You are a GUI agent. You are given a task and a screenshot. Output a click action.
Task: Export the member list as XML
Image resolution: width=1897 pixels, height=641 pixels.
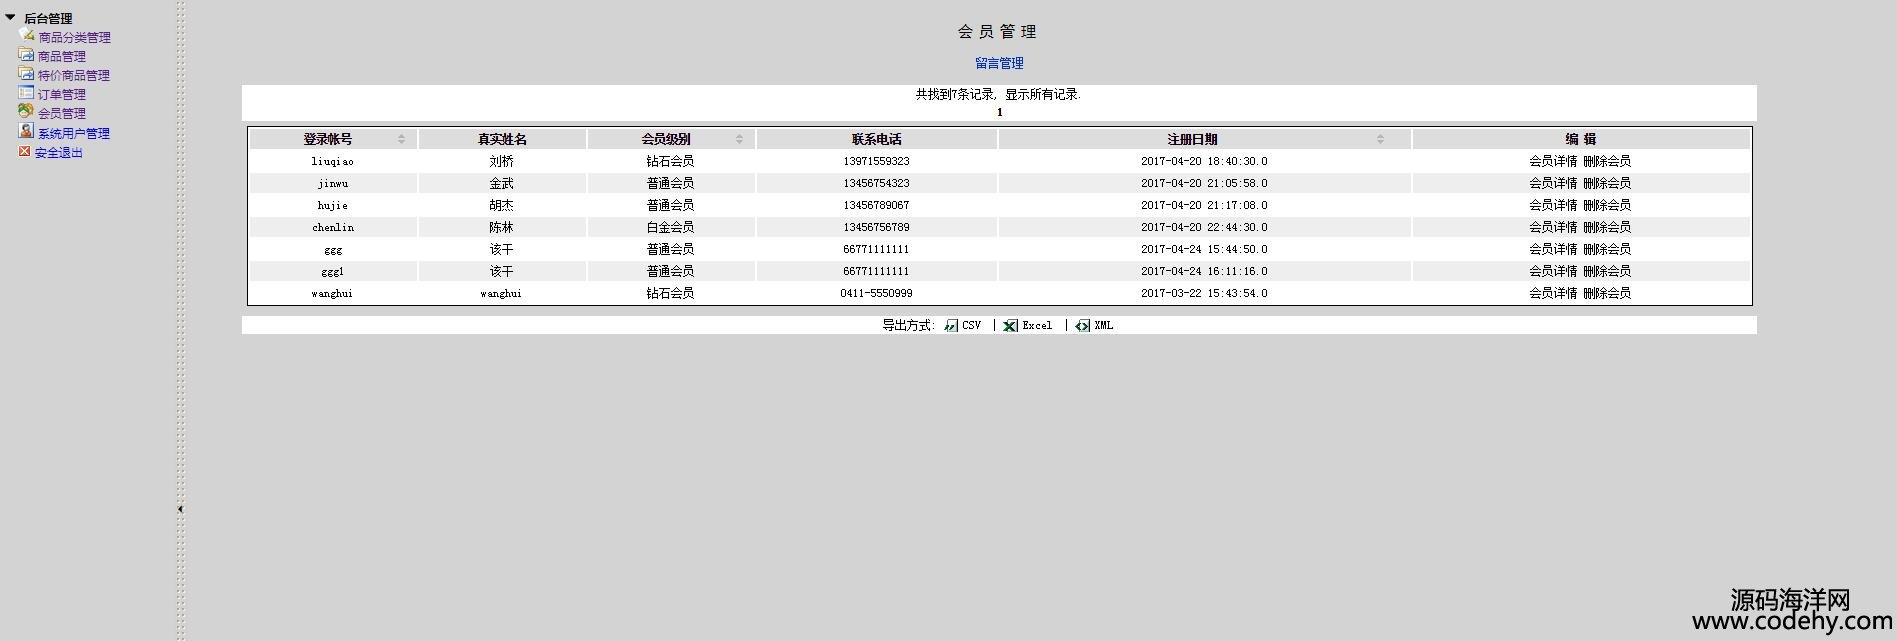coord(1102,326)
